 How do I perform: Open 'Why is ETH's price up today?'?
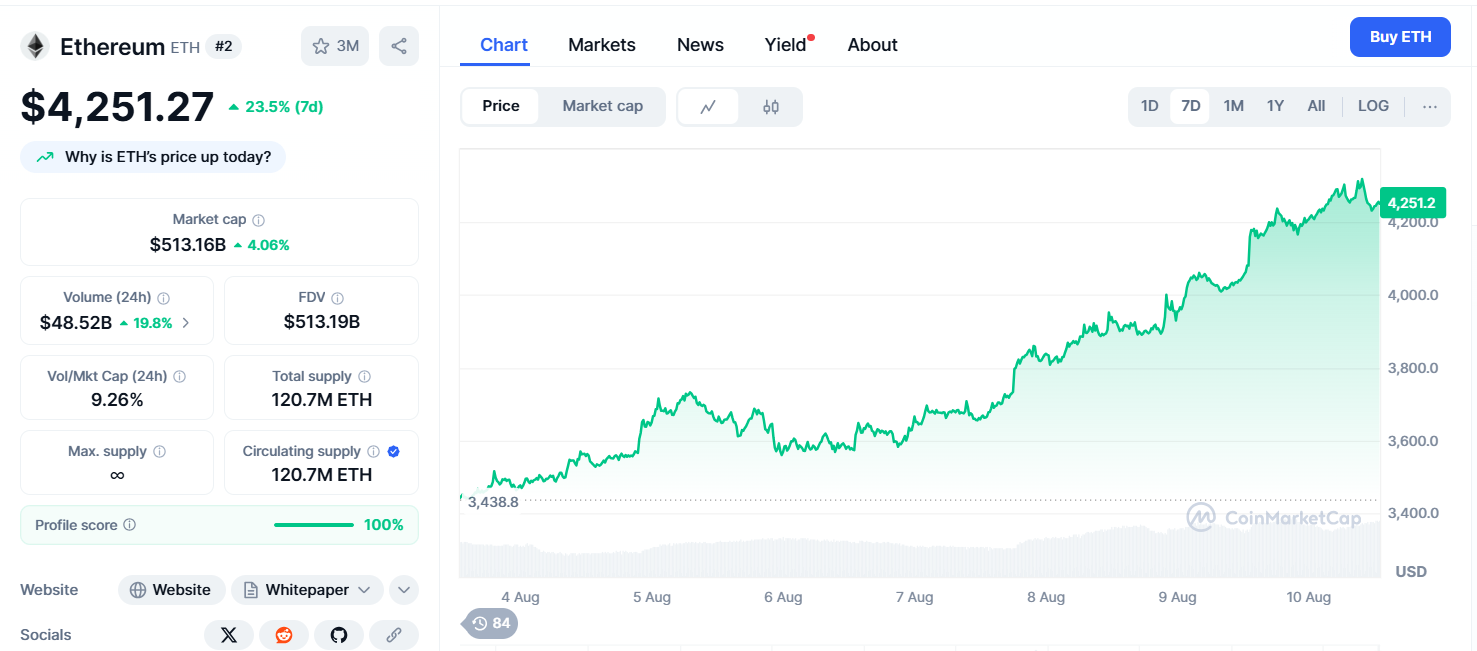click(154, 157)
